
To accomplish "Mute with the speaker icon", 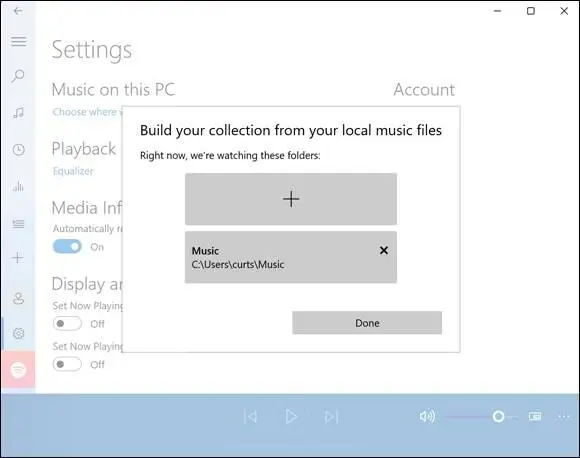I will click(427, 417).
